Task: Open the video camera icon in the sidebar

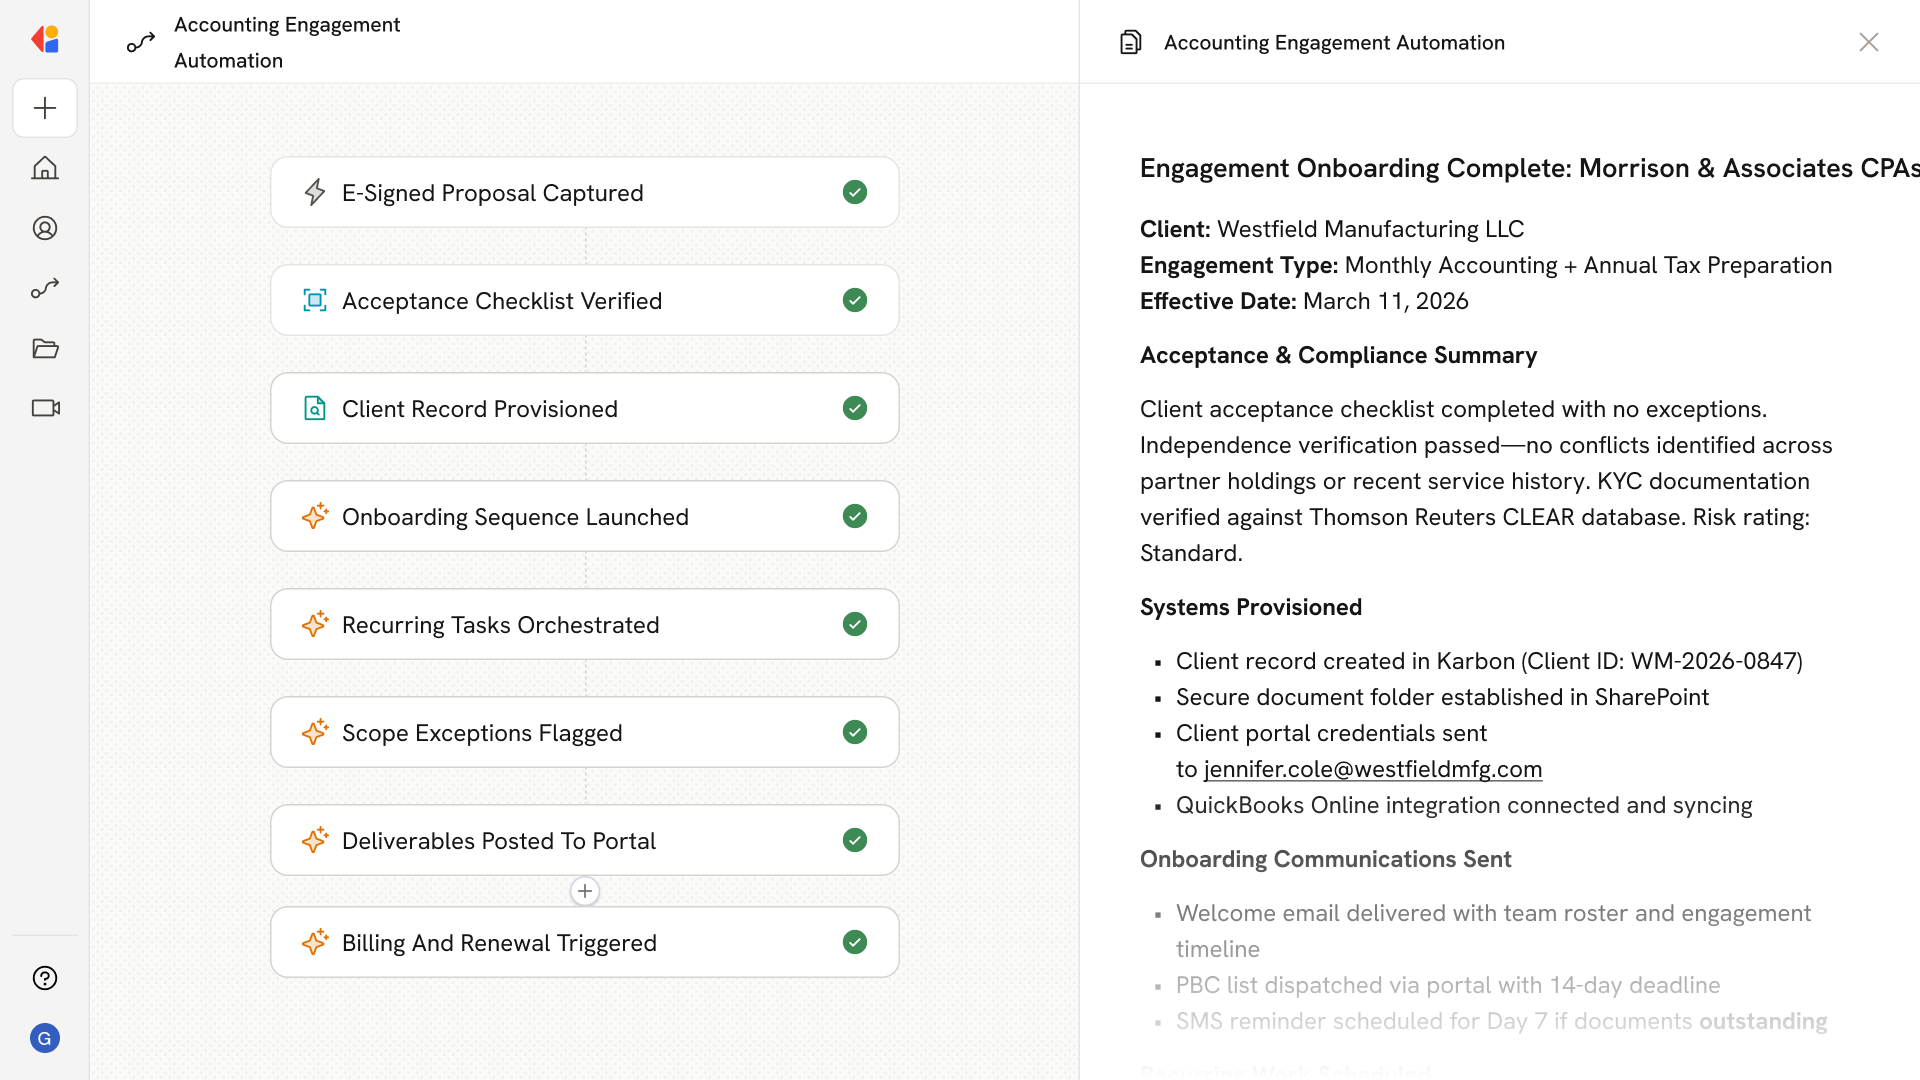Action: [x=45, y=408]
